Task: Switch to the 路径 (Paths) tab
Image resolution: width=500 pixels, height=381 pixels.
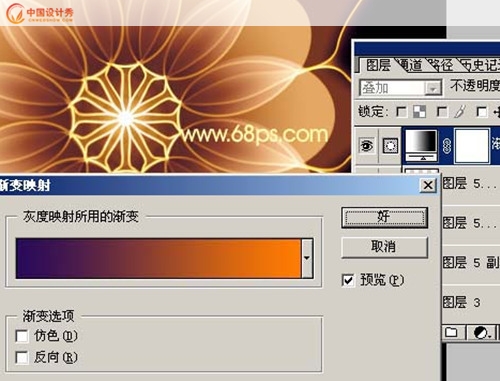Action: 441,65
